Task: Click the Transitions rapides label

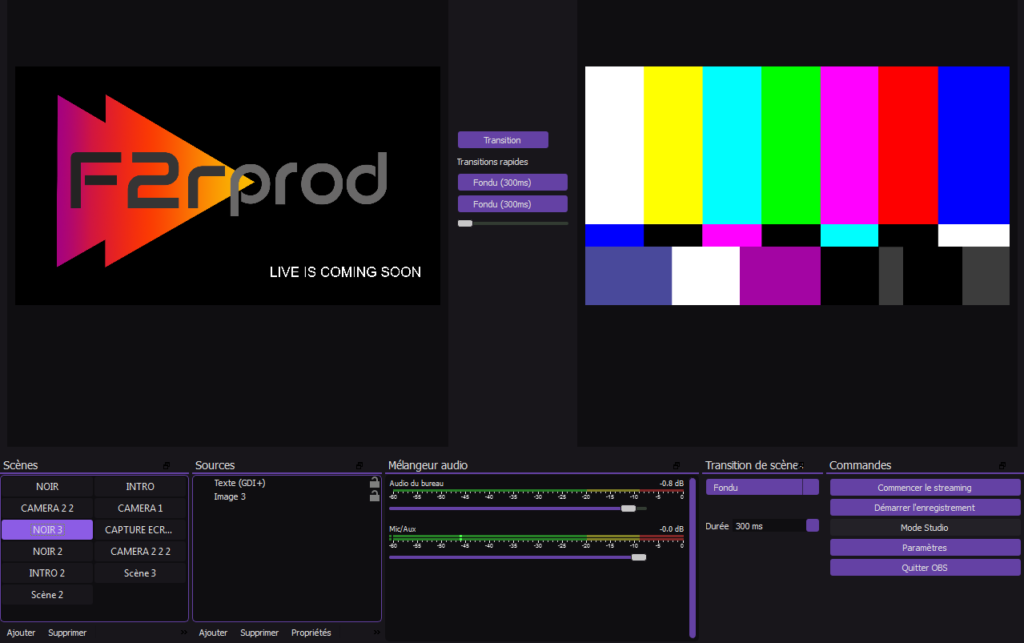Action: point(492,161)
